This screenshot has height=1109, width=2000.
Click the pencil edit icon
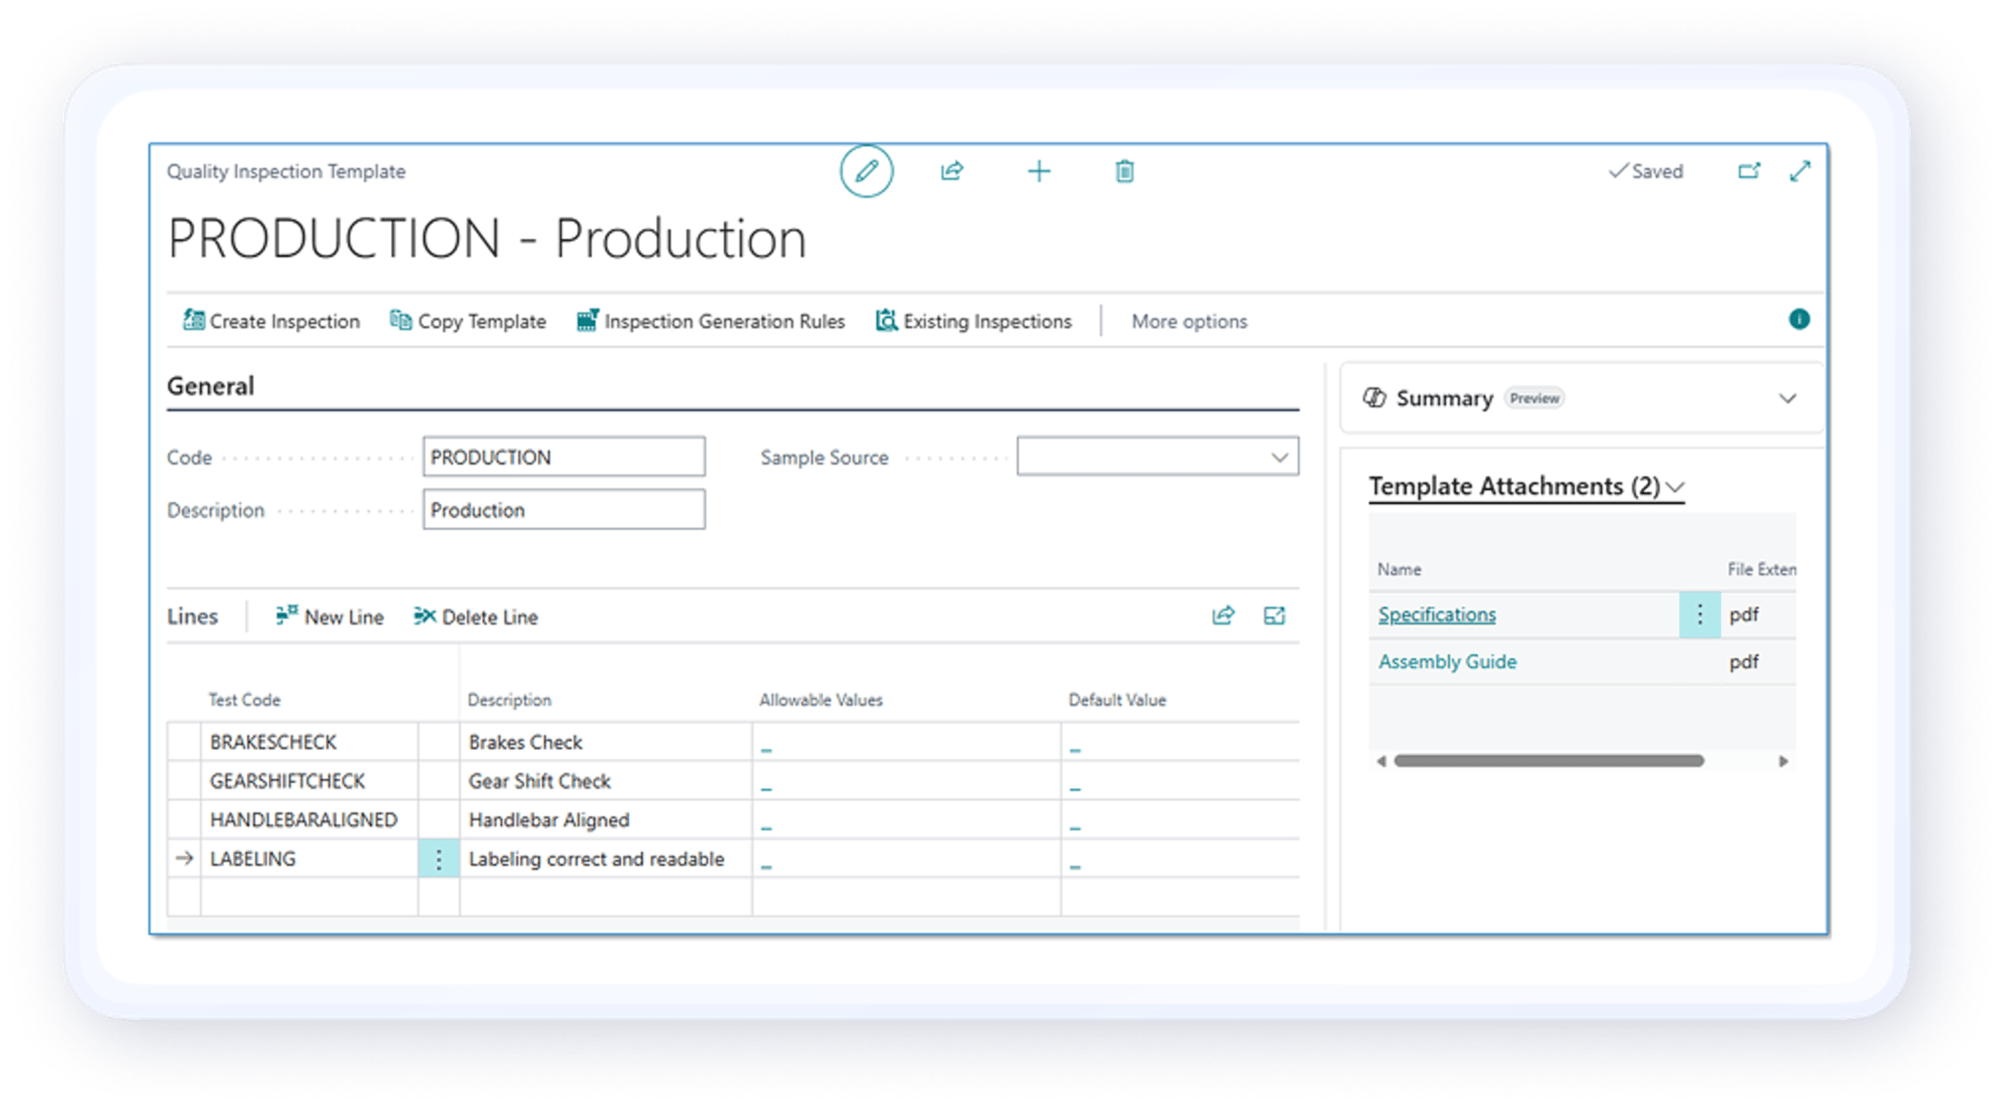pos(866,172)
